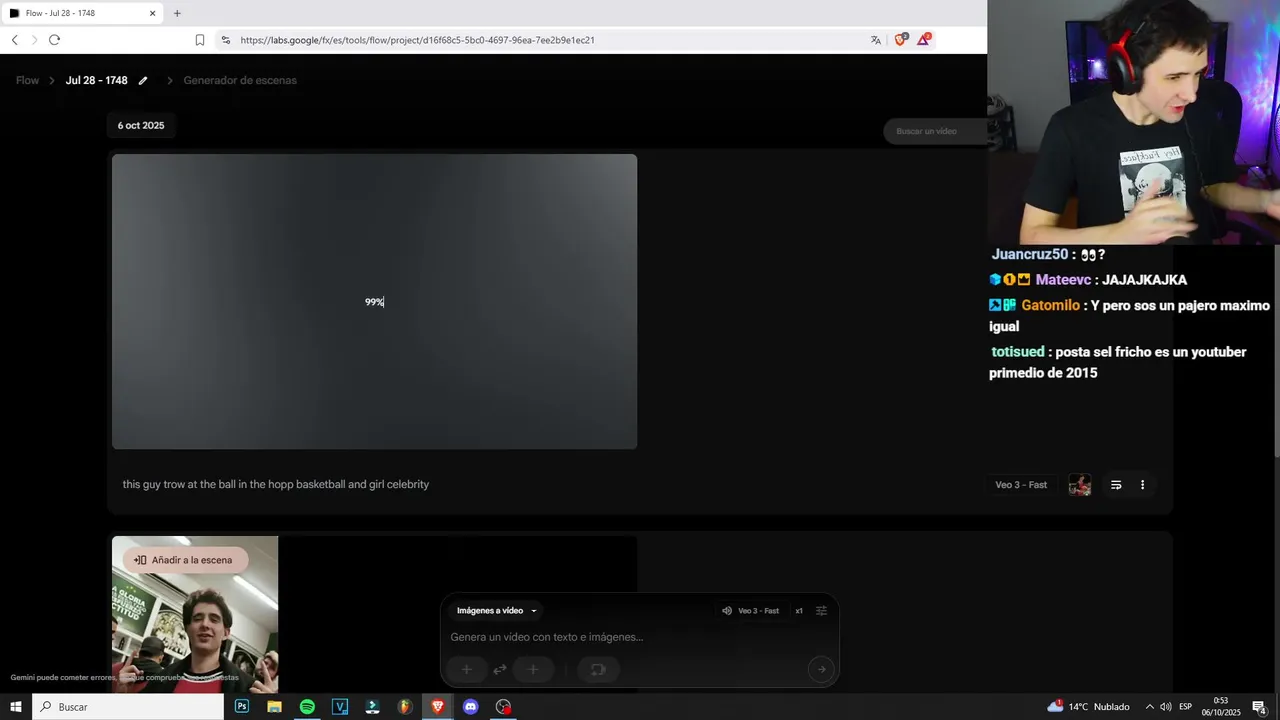Click the generating video preview at 99%

(x=374, y=301)
